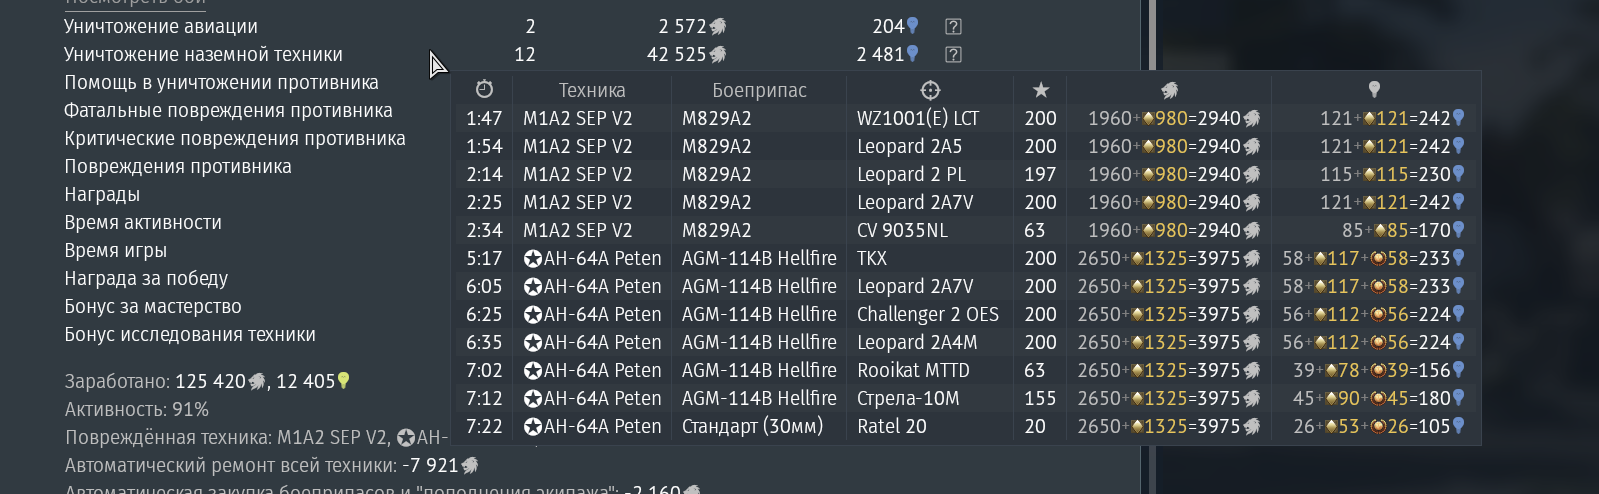1599x494 pixels.
Task: Open Награды entry in results list
Action: pos(102,195)
